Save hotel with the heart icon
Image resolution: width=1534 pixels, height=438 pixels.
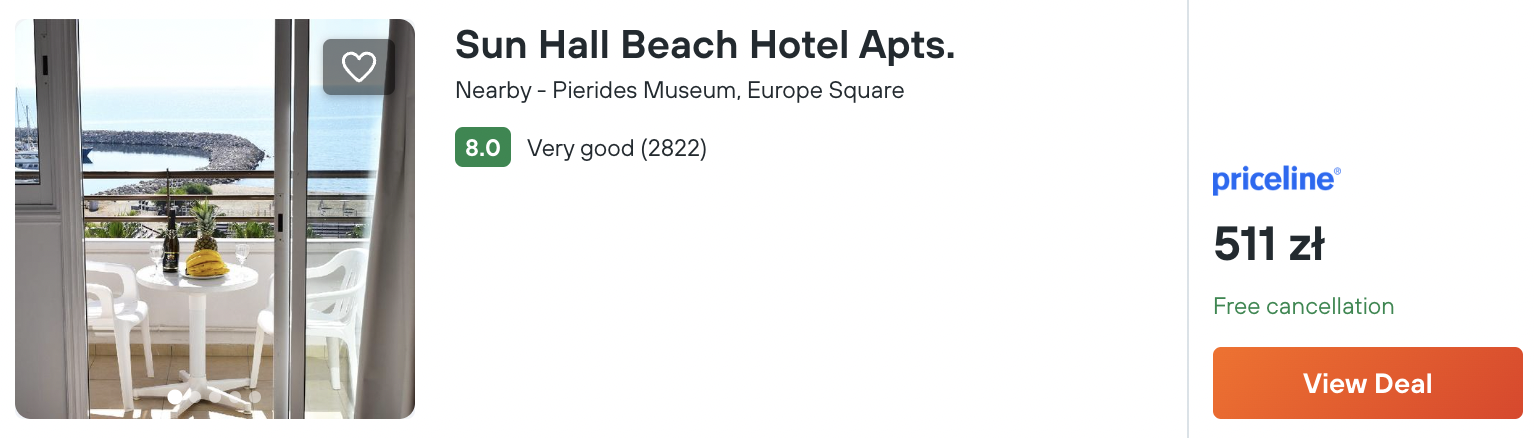[358, 67]
